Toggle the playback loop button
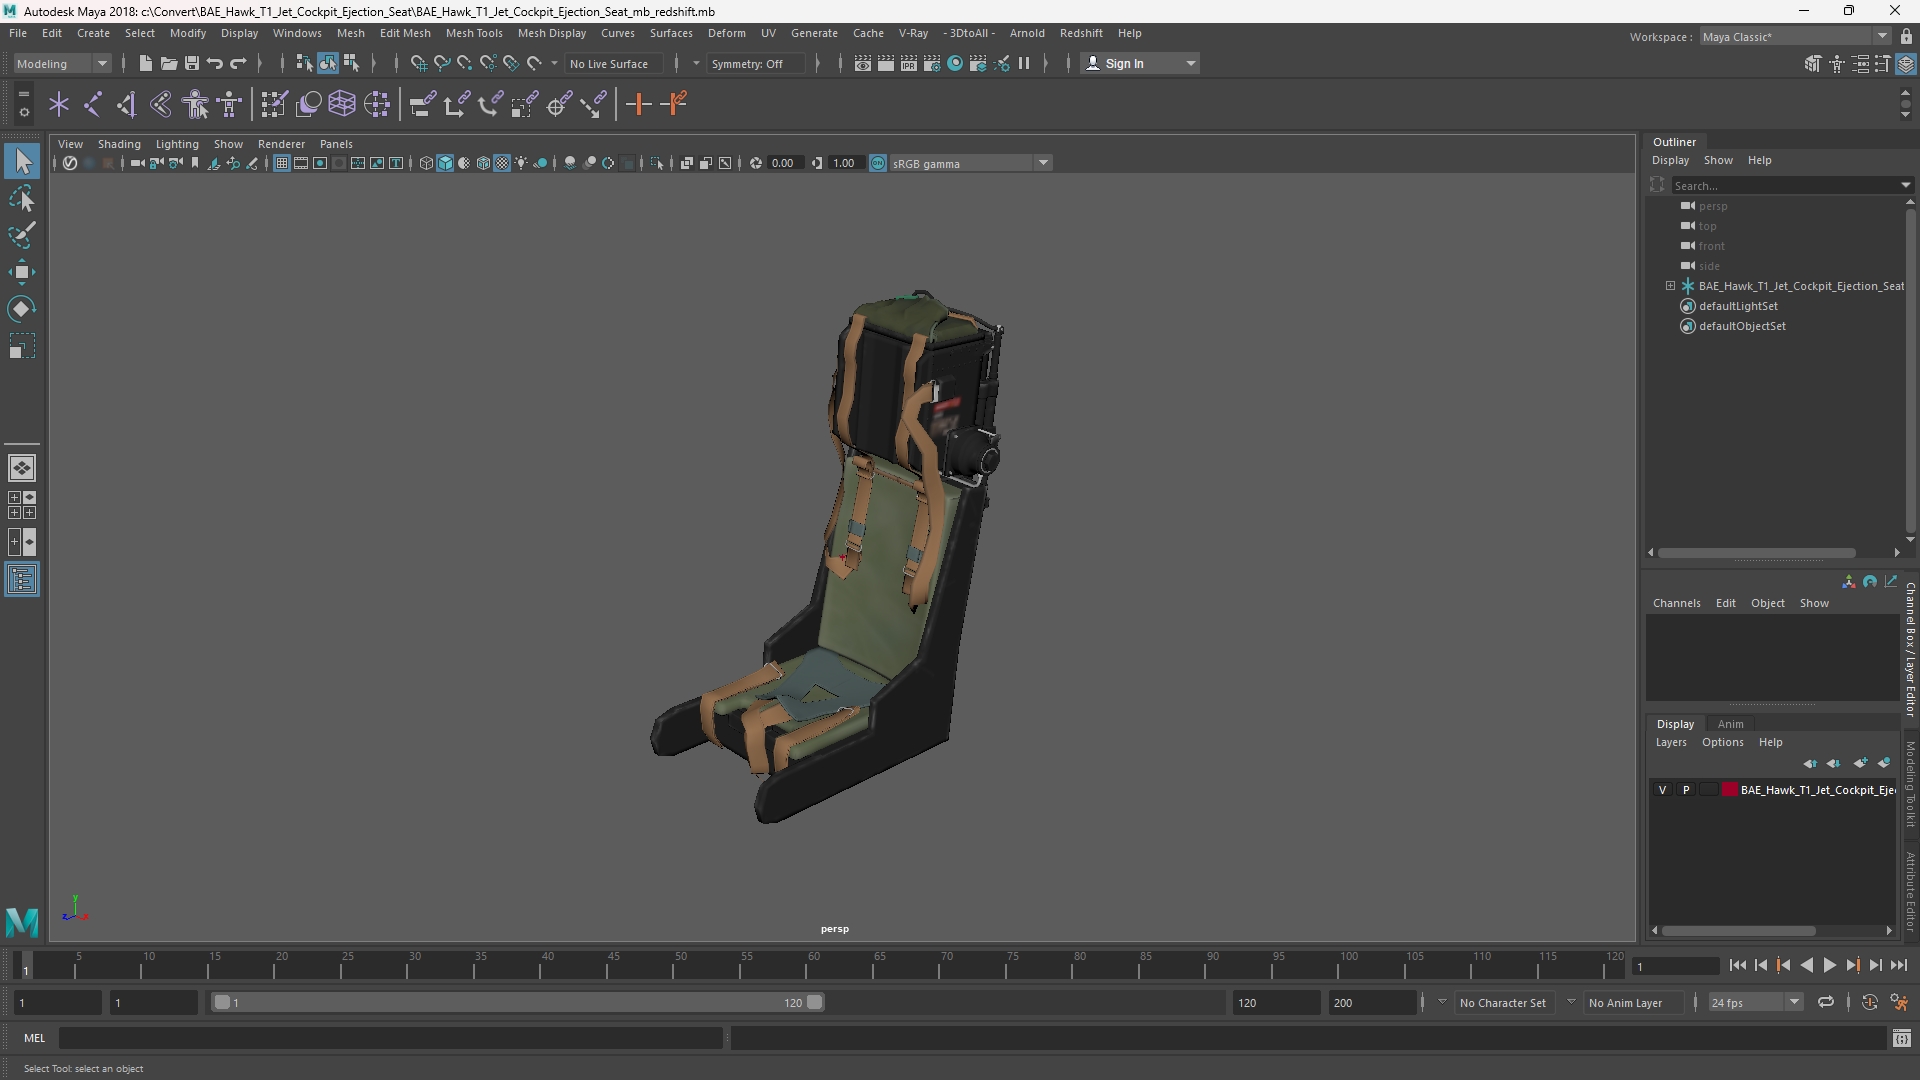This screenshot has width=1920, height=1080. (x=1825, y=1002)
